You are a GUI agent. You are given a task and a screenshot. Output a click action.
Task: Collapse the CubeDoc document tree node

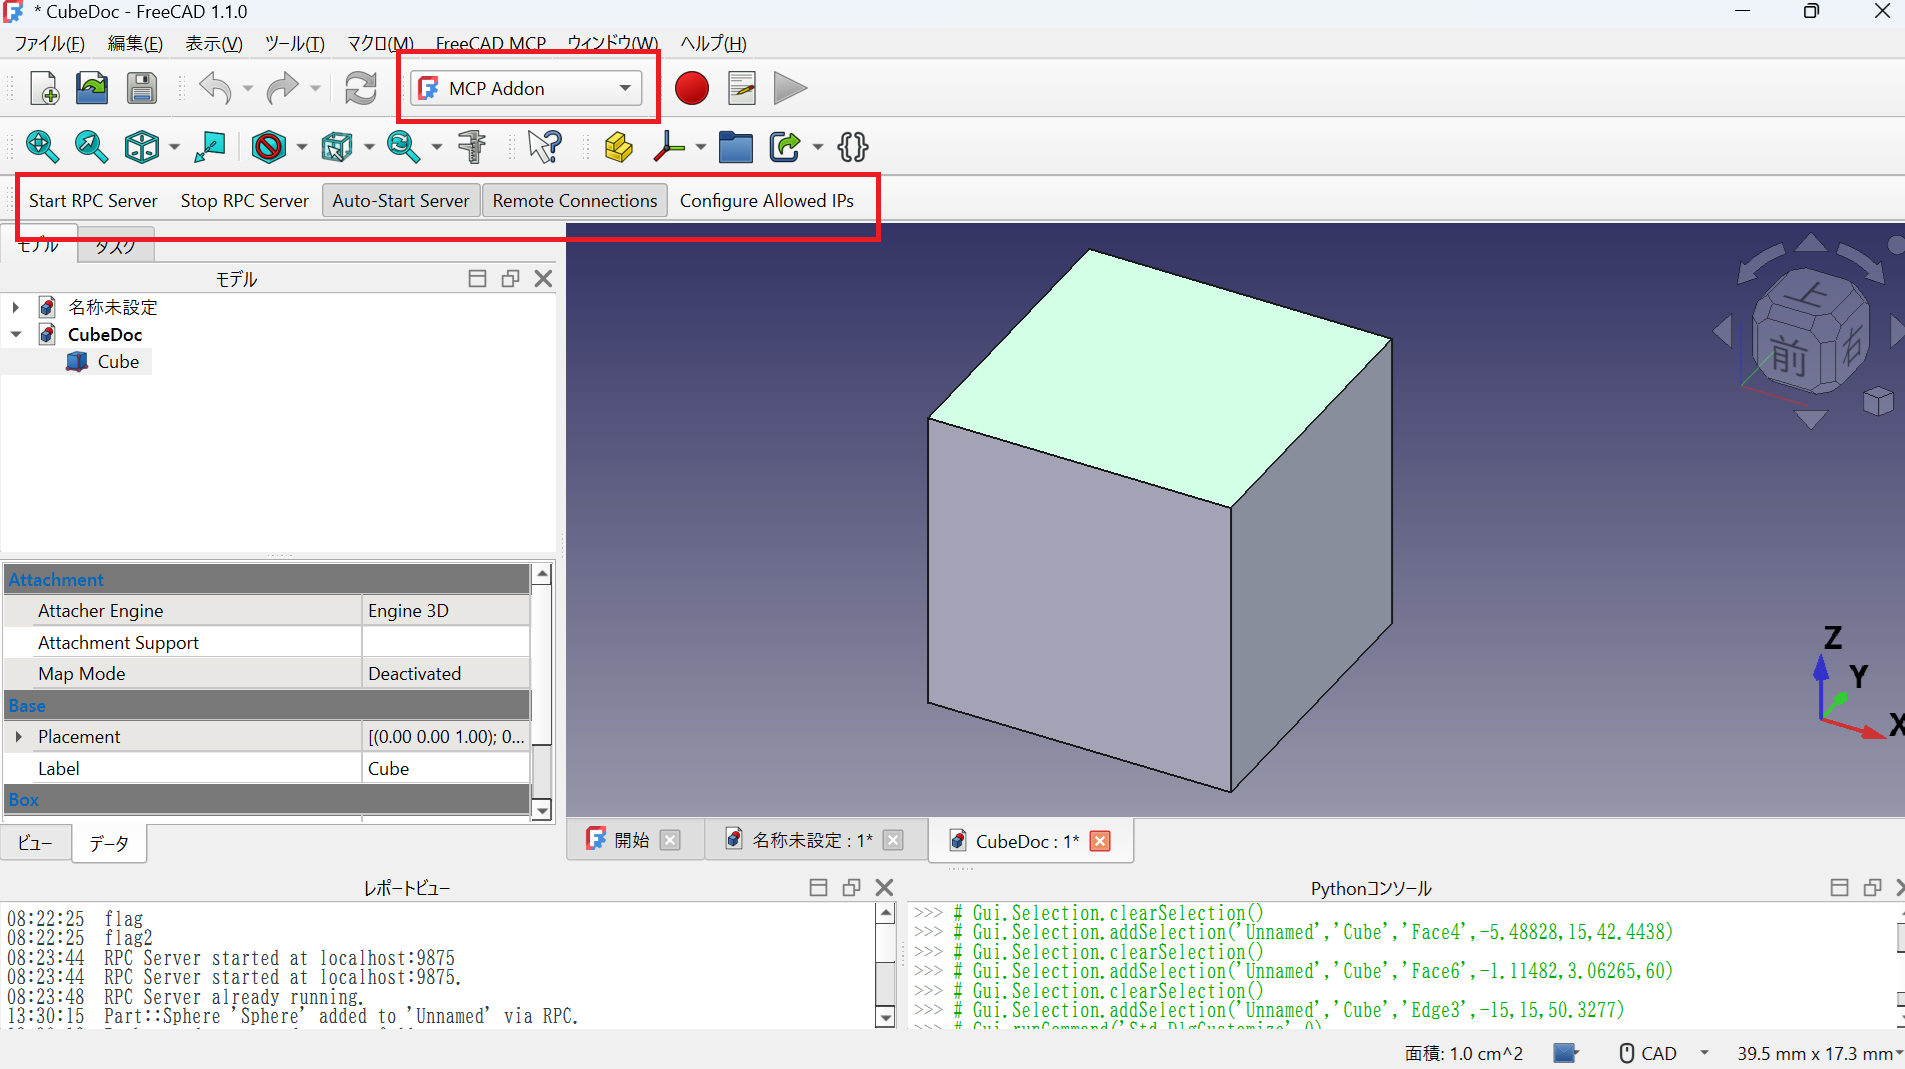click(16, 335)
